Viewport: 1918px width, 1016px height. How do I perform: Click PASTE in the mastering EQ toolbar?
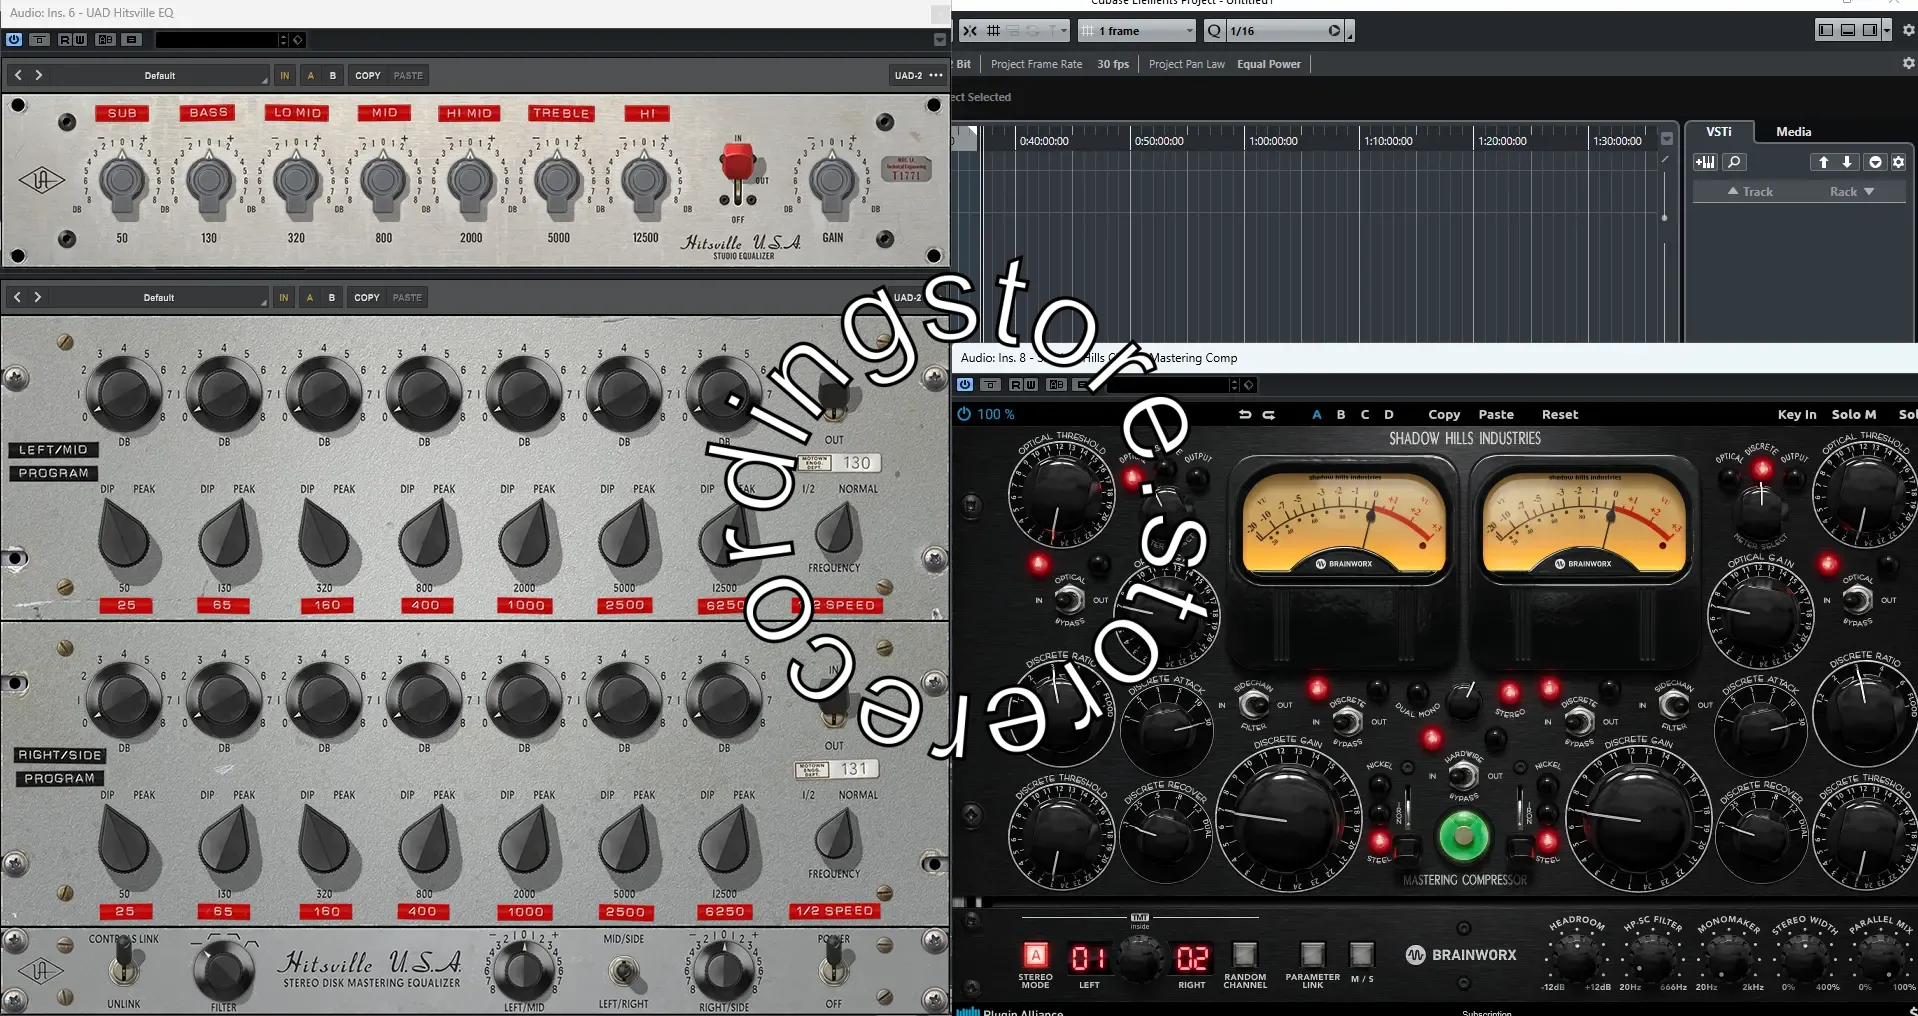point(407,298)
